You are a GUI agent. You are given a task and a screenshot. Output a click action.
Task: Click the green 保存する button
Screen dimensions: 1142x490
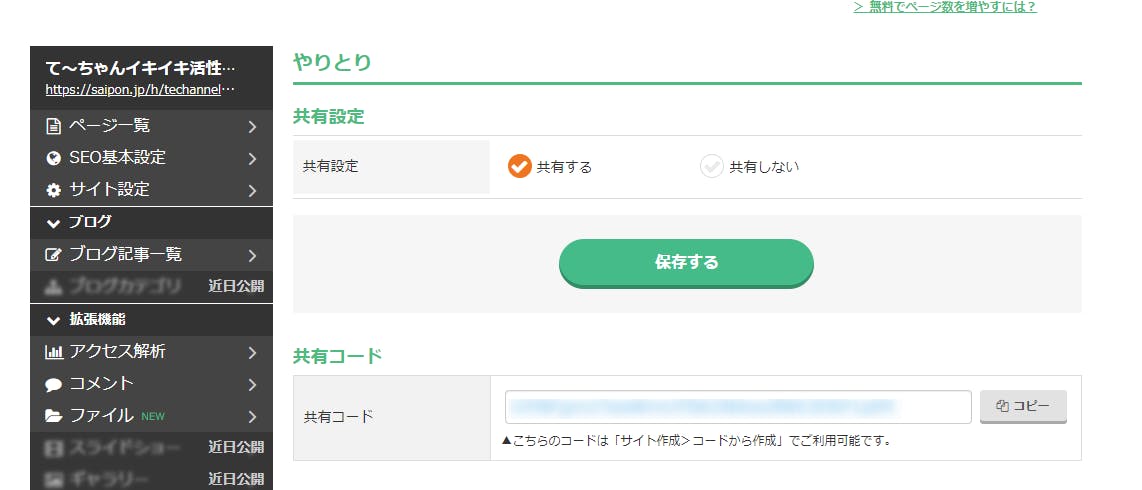point(686,263)
